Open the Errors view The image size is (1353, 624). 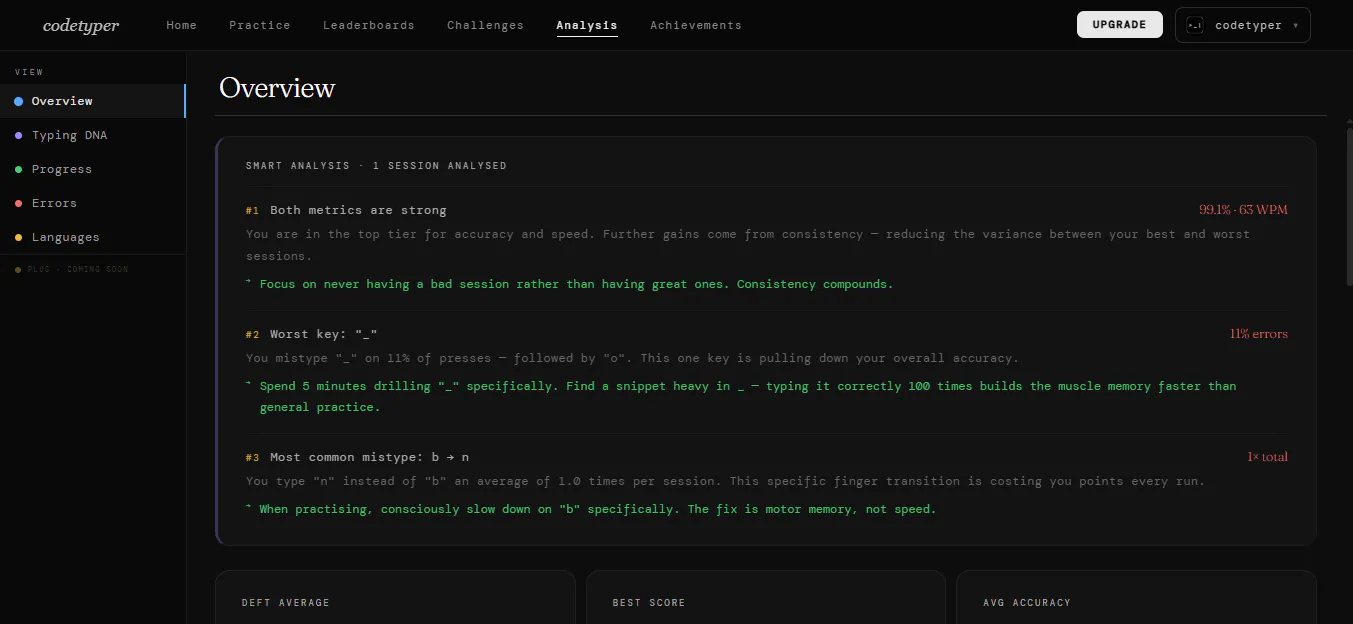tap(93, 203)
